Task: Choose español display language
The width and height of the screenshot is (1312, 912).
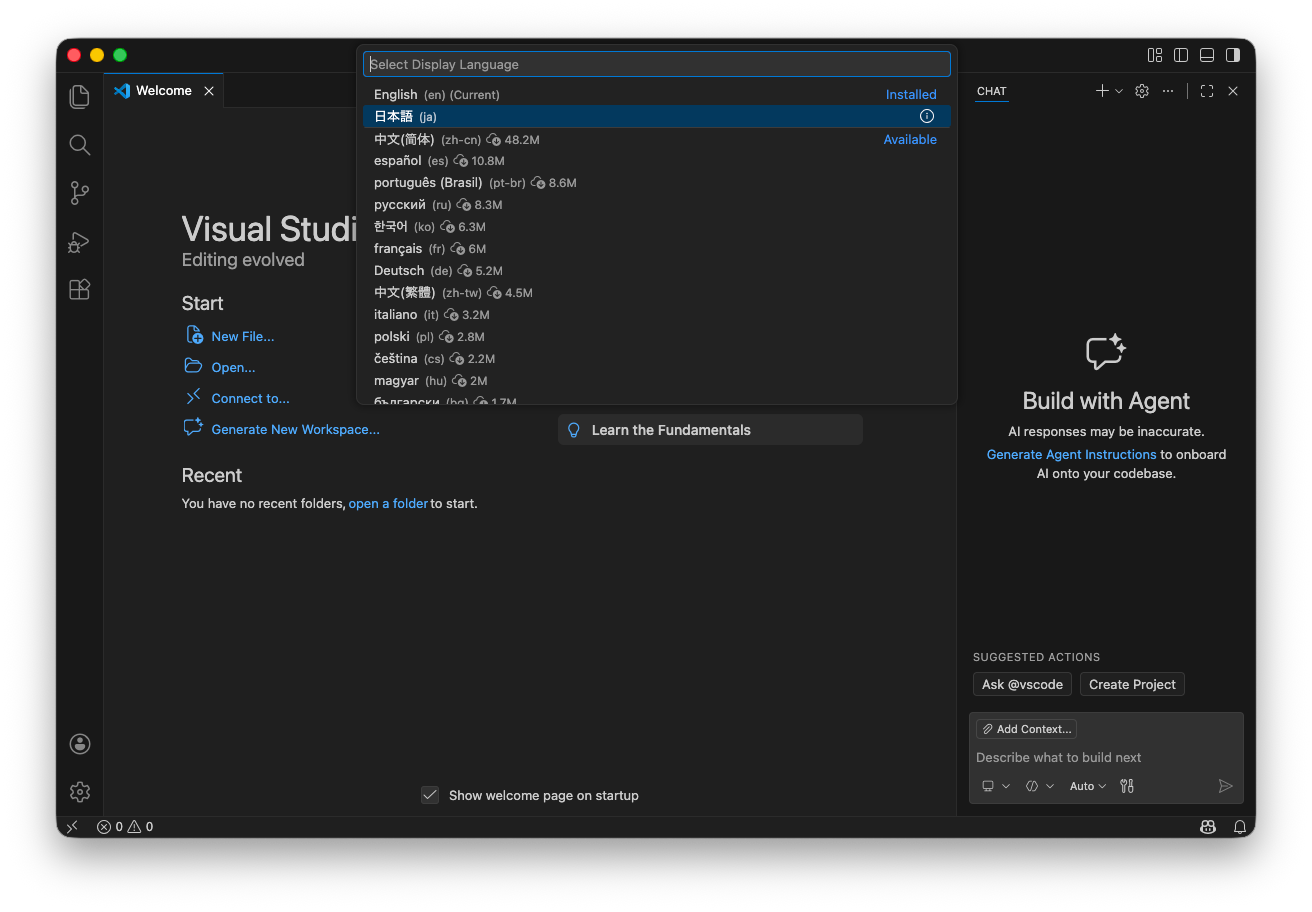Action: [x=657, y=161]
